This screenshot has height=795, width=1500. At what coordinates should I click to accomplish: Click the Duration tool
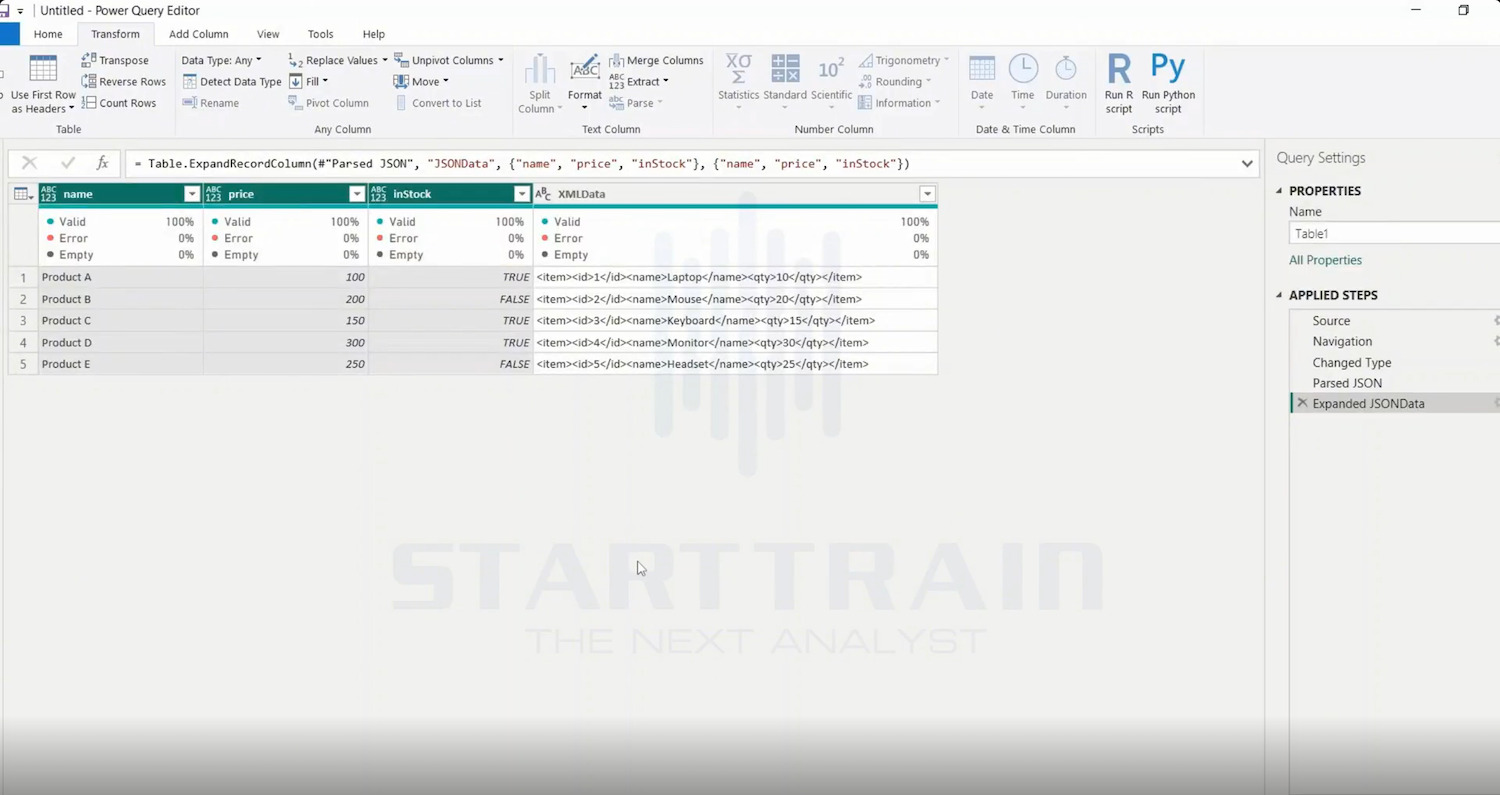point(1066,80)
